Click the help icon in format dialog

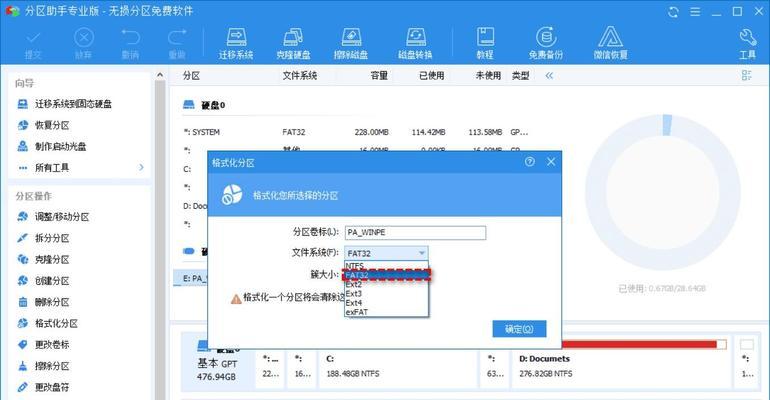pos(529,161)
